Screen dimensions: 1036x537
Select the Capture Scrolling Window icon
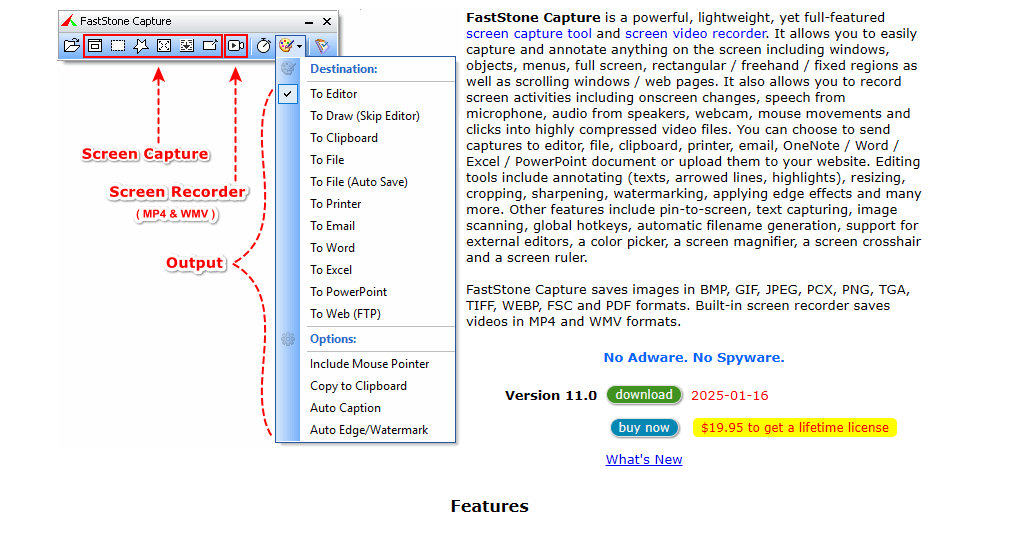187,46
